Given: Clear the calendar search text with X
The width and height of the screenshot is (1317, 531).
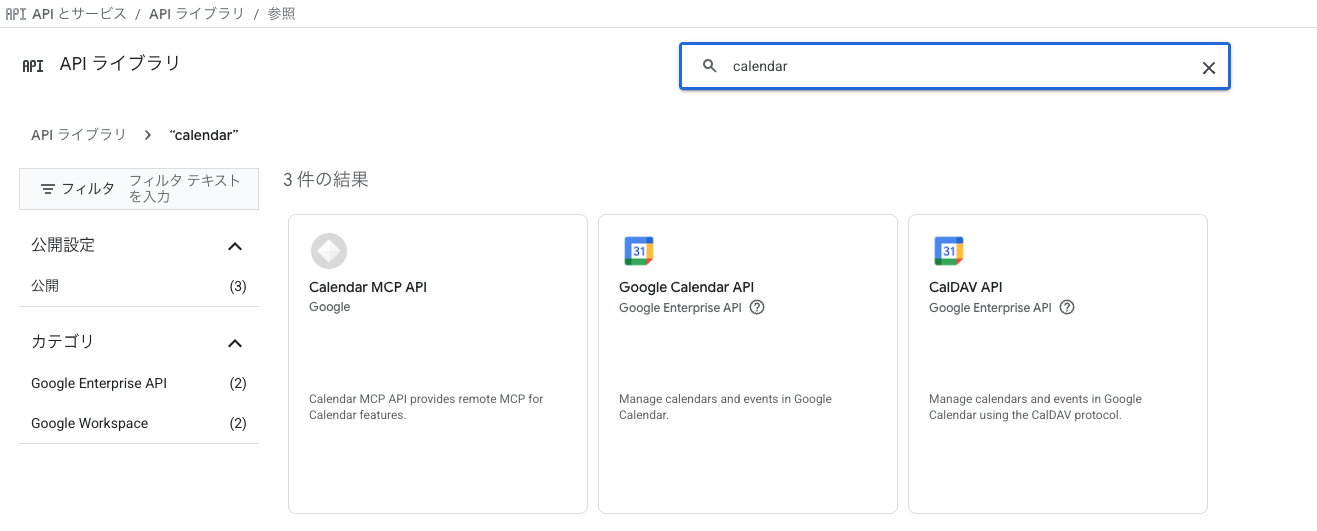Looking at the screenshot, I should [x=1208, y=67].
